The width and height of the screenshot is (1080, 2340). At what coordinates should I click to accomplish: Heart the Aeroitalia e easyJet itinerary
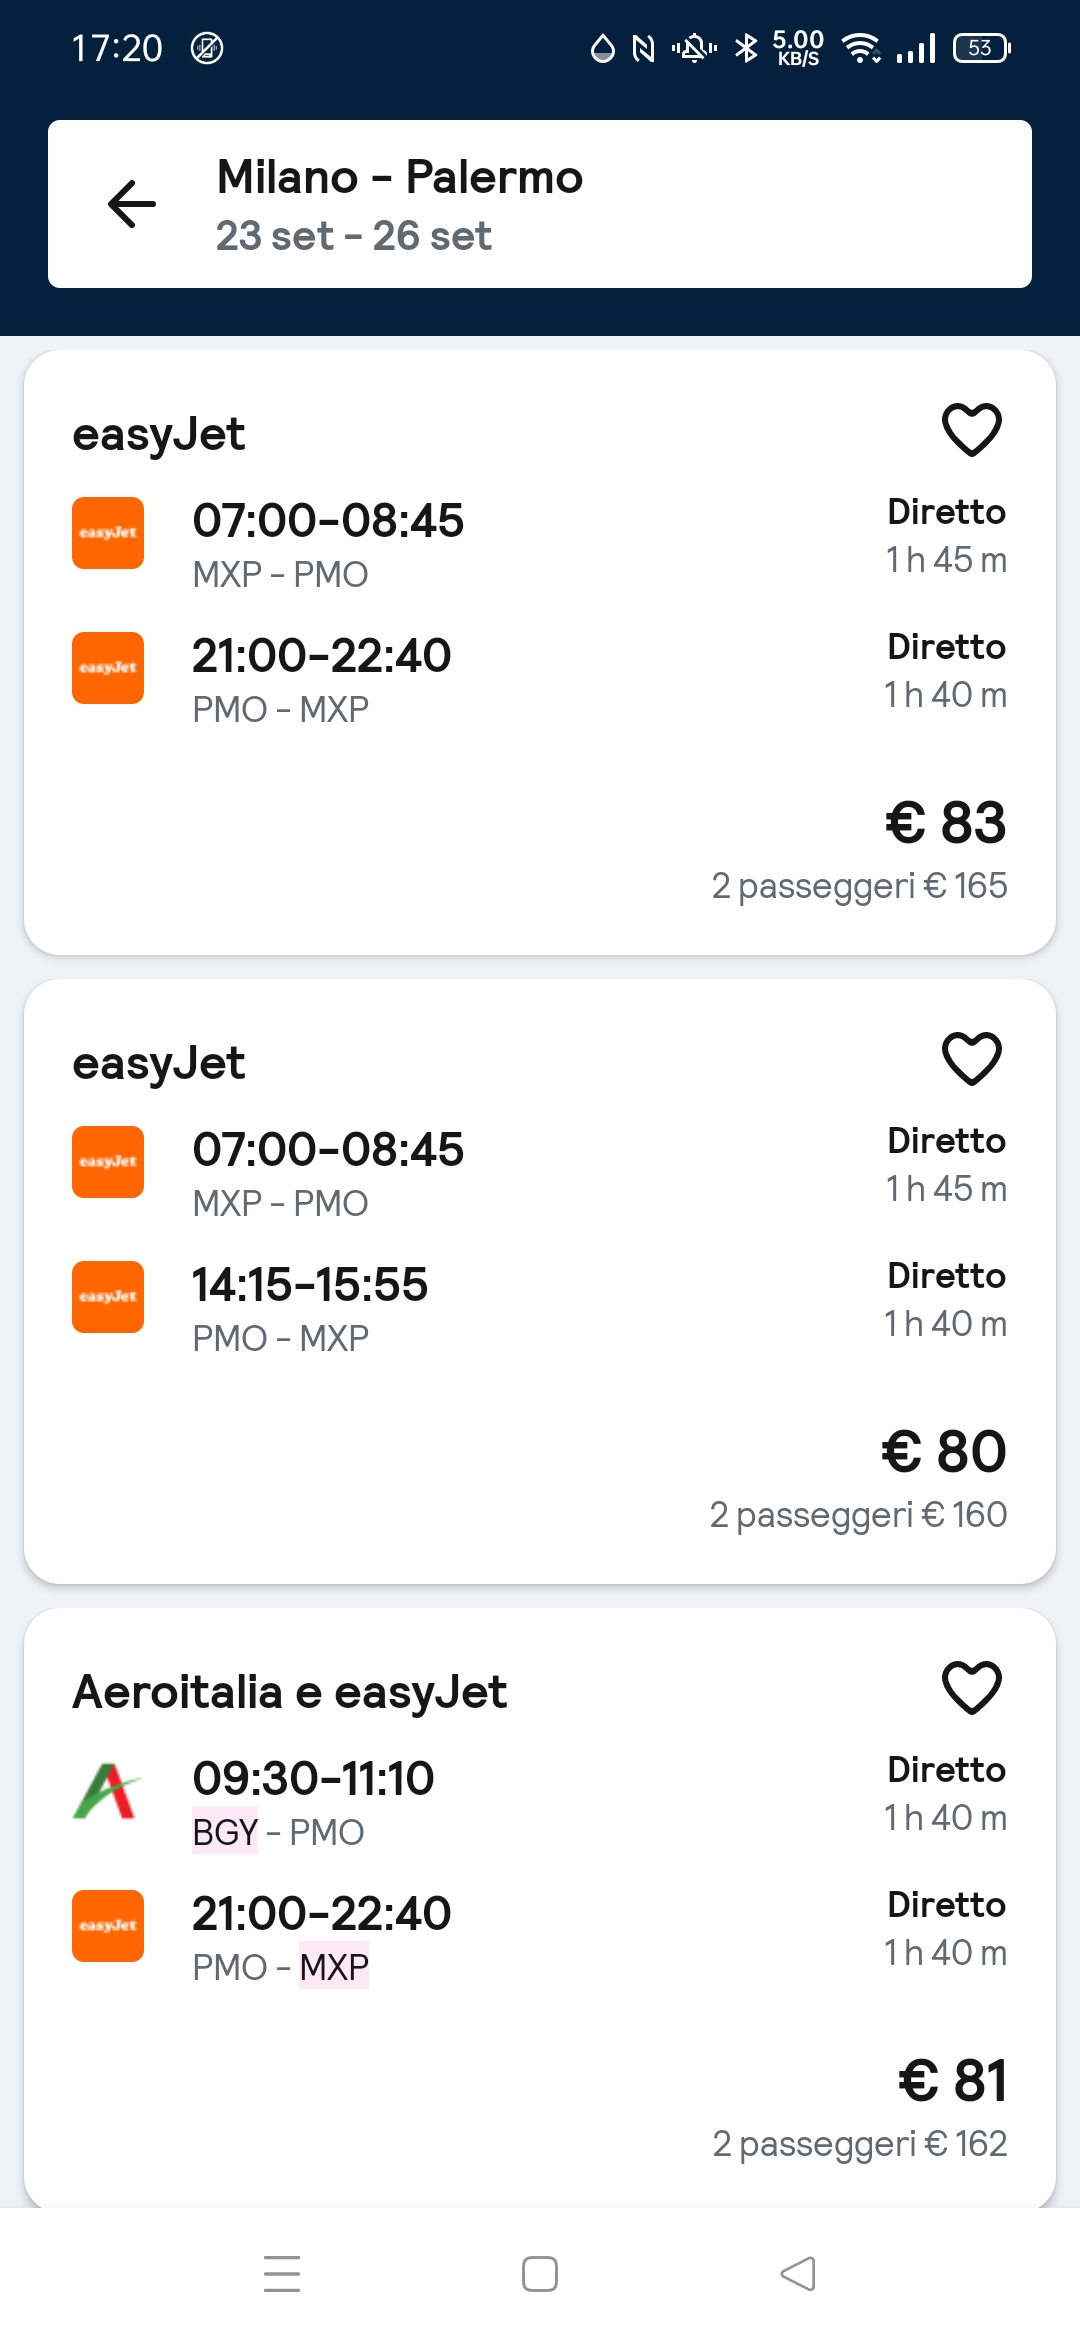coord(972,1688)
